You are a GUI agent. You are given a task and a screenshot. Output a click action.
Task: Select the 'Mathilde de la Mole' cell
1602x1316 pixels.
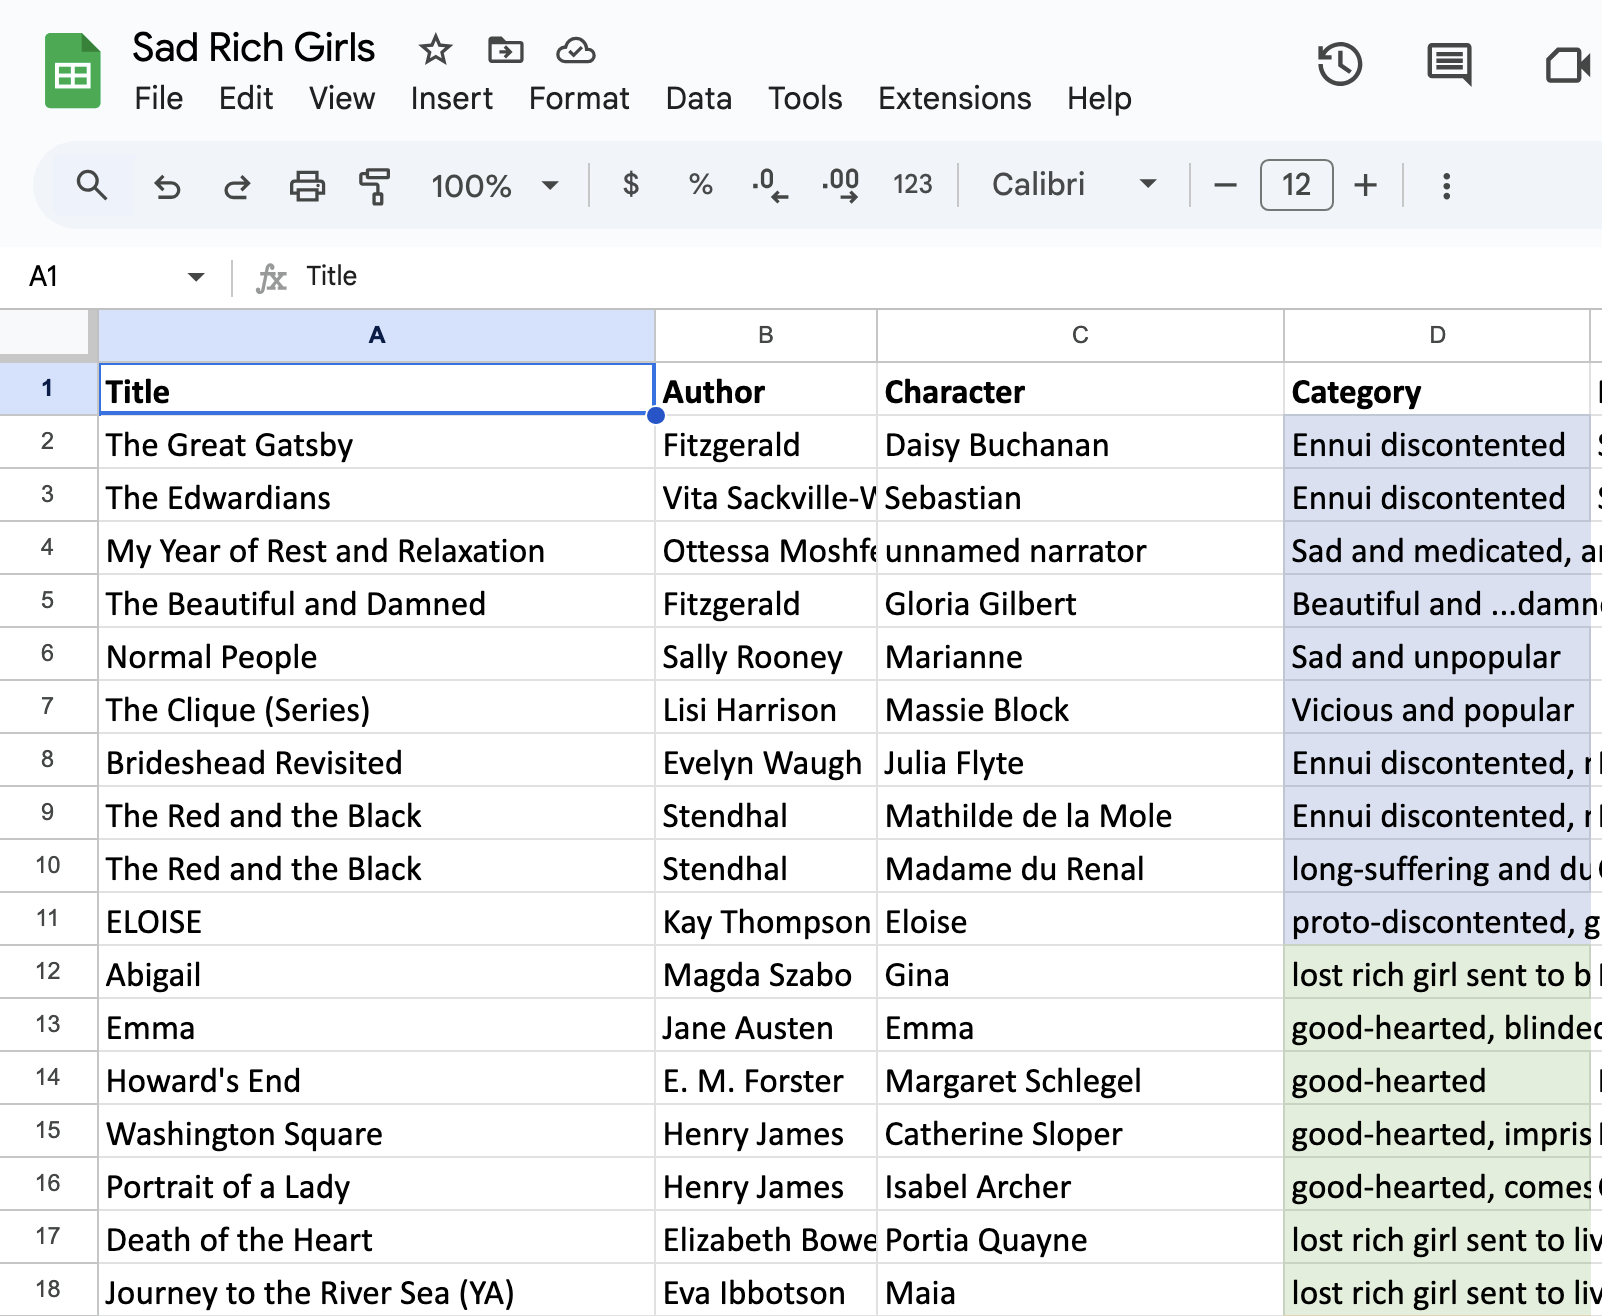(1080, 815)
